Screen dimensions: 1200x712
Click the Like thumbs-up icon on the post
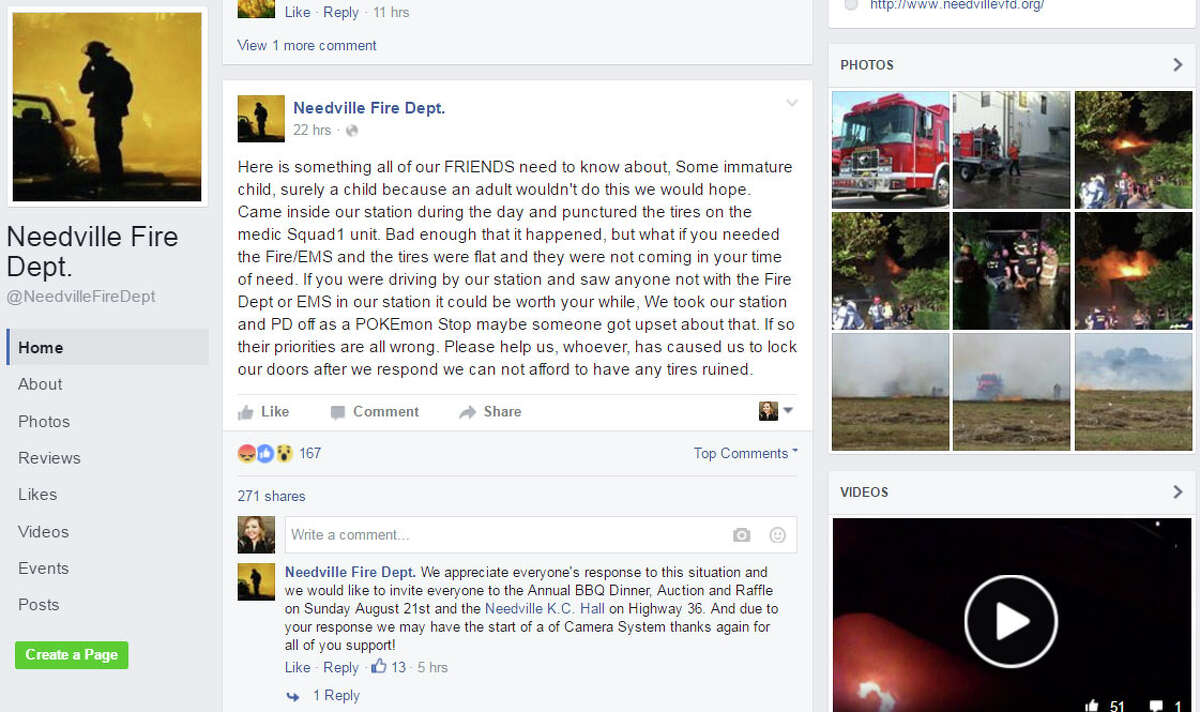[246, 412]
